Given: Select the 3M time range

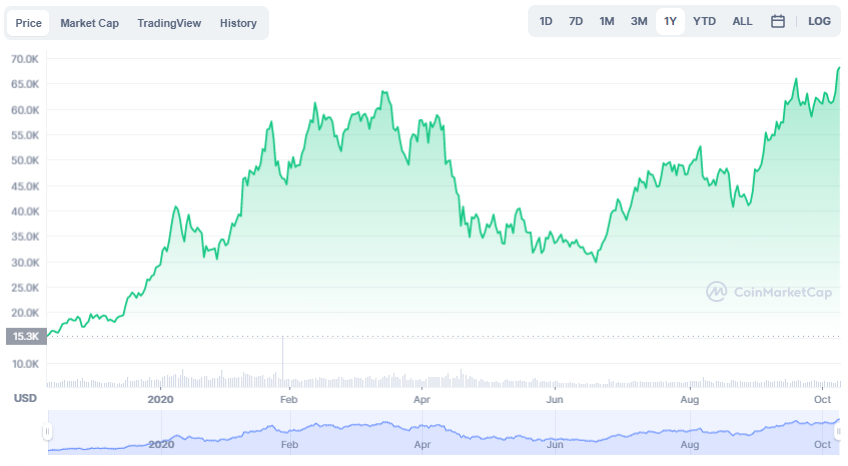Looking at the screenshot, I should tap(639, 22).
